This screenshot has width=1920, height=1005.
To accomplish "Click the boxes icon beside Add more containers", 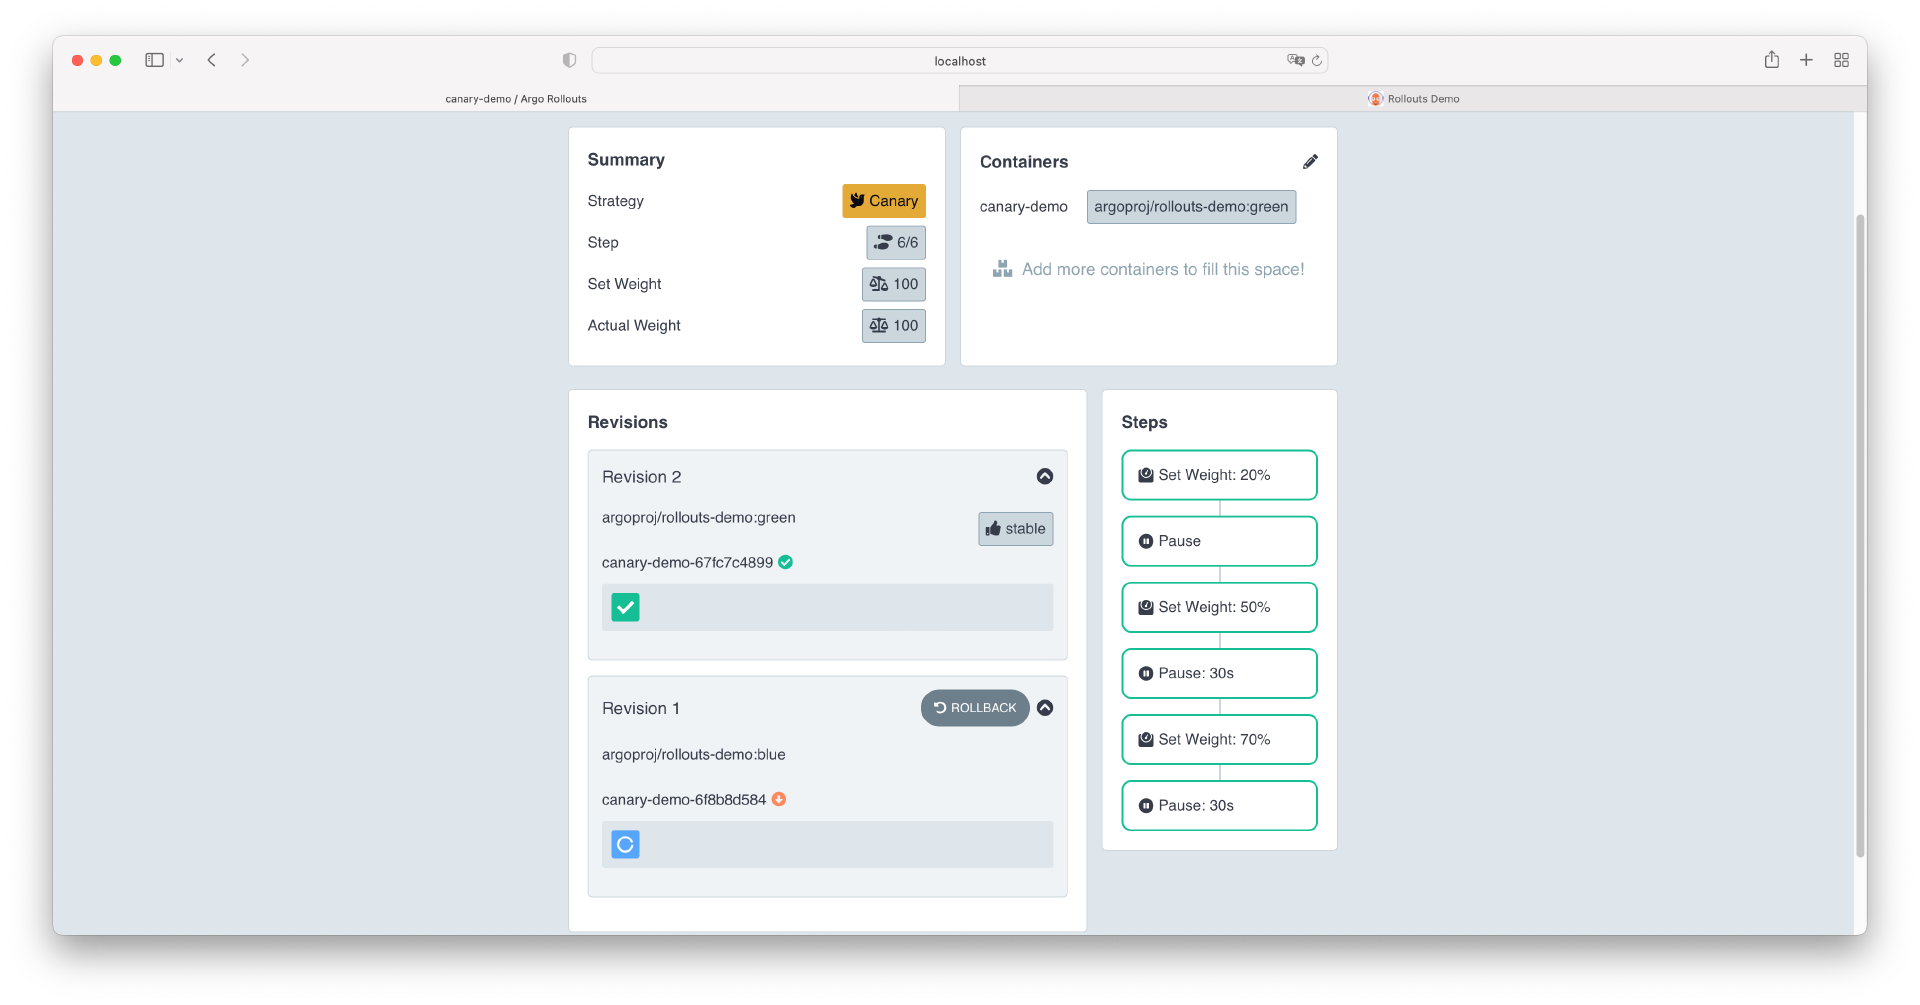I will [x=1002, y=269].
